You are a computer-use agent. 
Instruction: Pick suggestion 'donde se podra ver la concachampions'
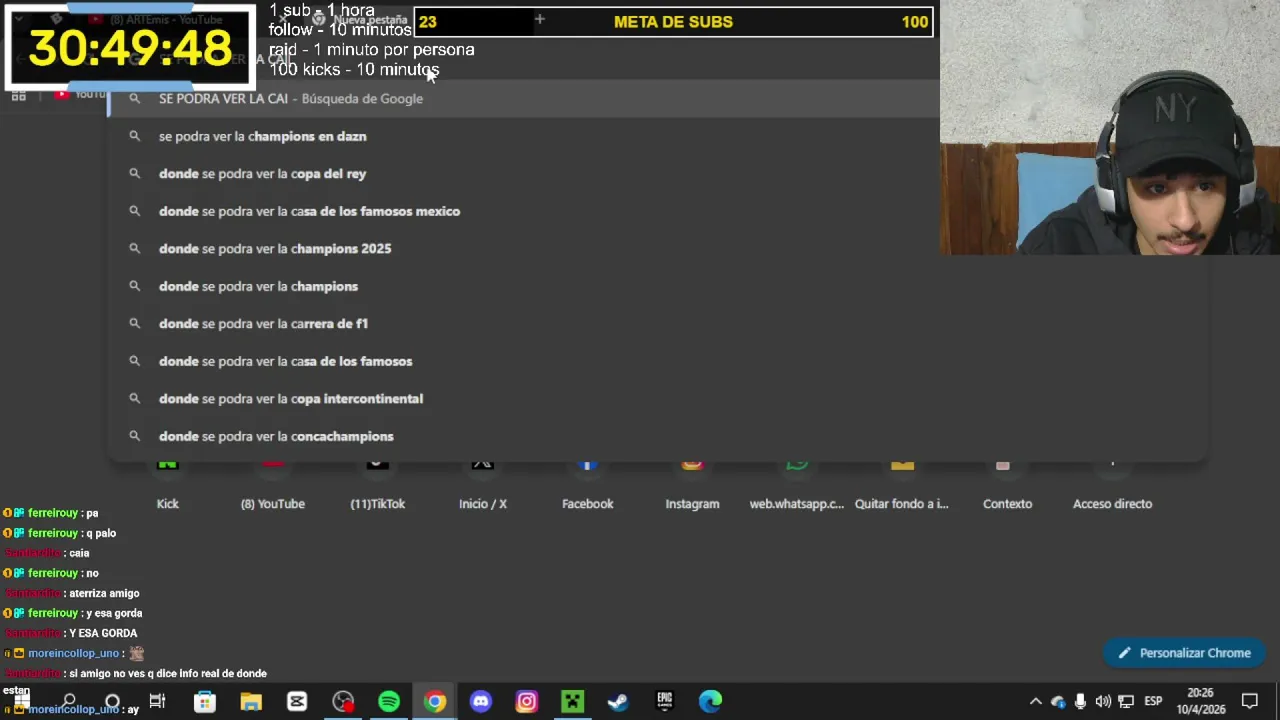pyautogui.click(x=657, y=436)
